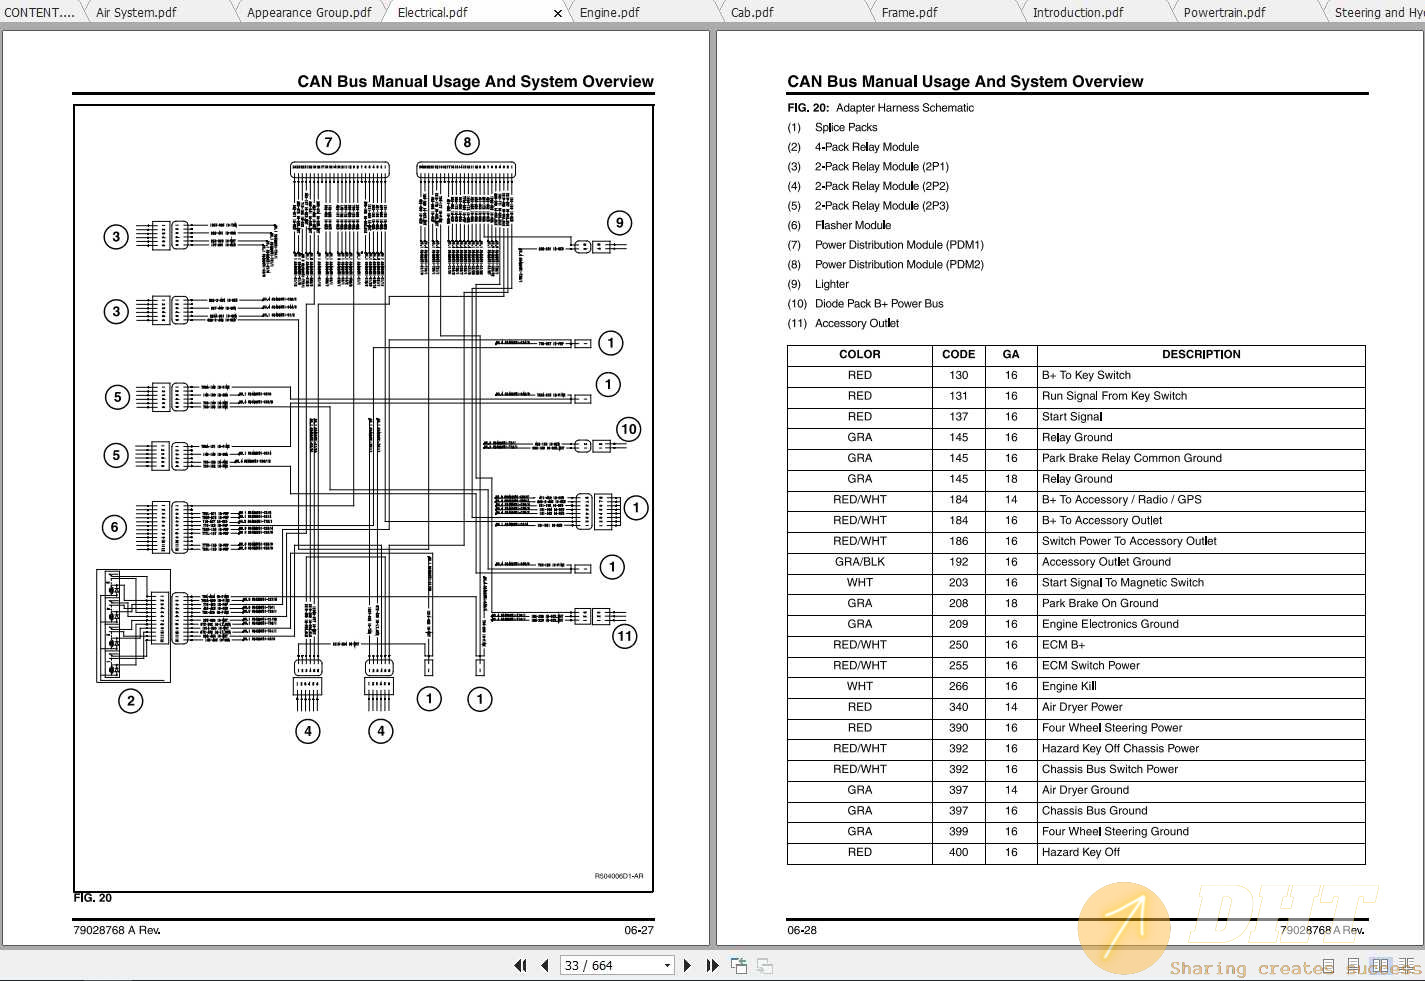Image resolution: width=1425 pixels, height=981 pixels.
Task: Open the Appearance Group.pdf tab
Action: coord(309,12)
